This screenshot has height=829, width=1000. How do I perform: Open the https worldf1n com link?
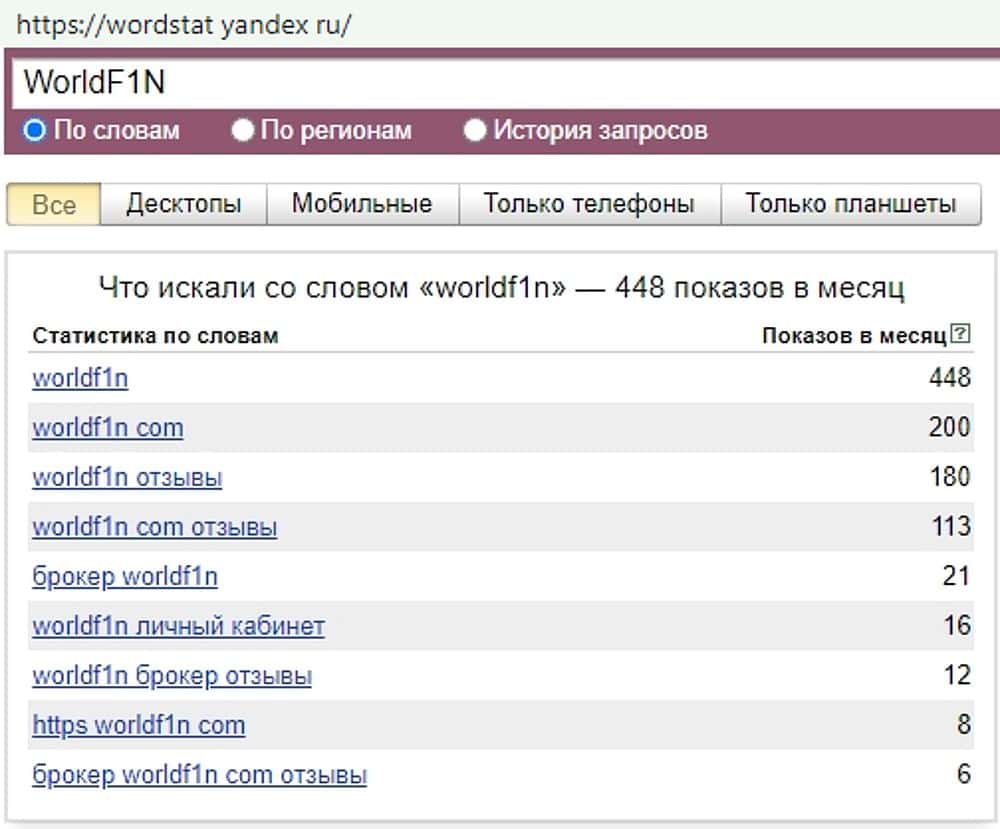pos(138,726)
